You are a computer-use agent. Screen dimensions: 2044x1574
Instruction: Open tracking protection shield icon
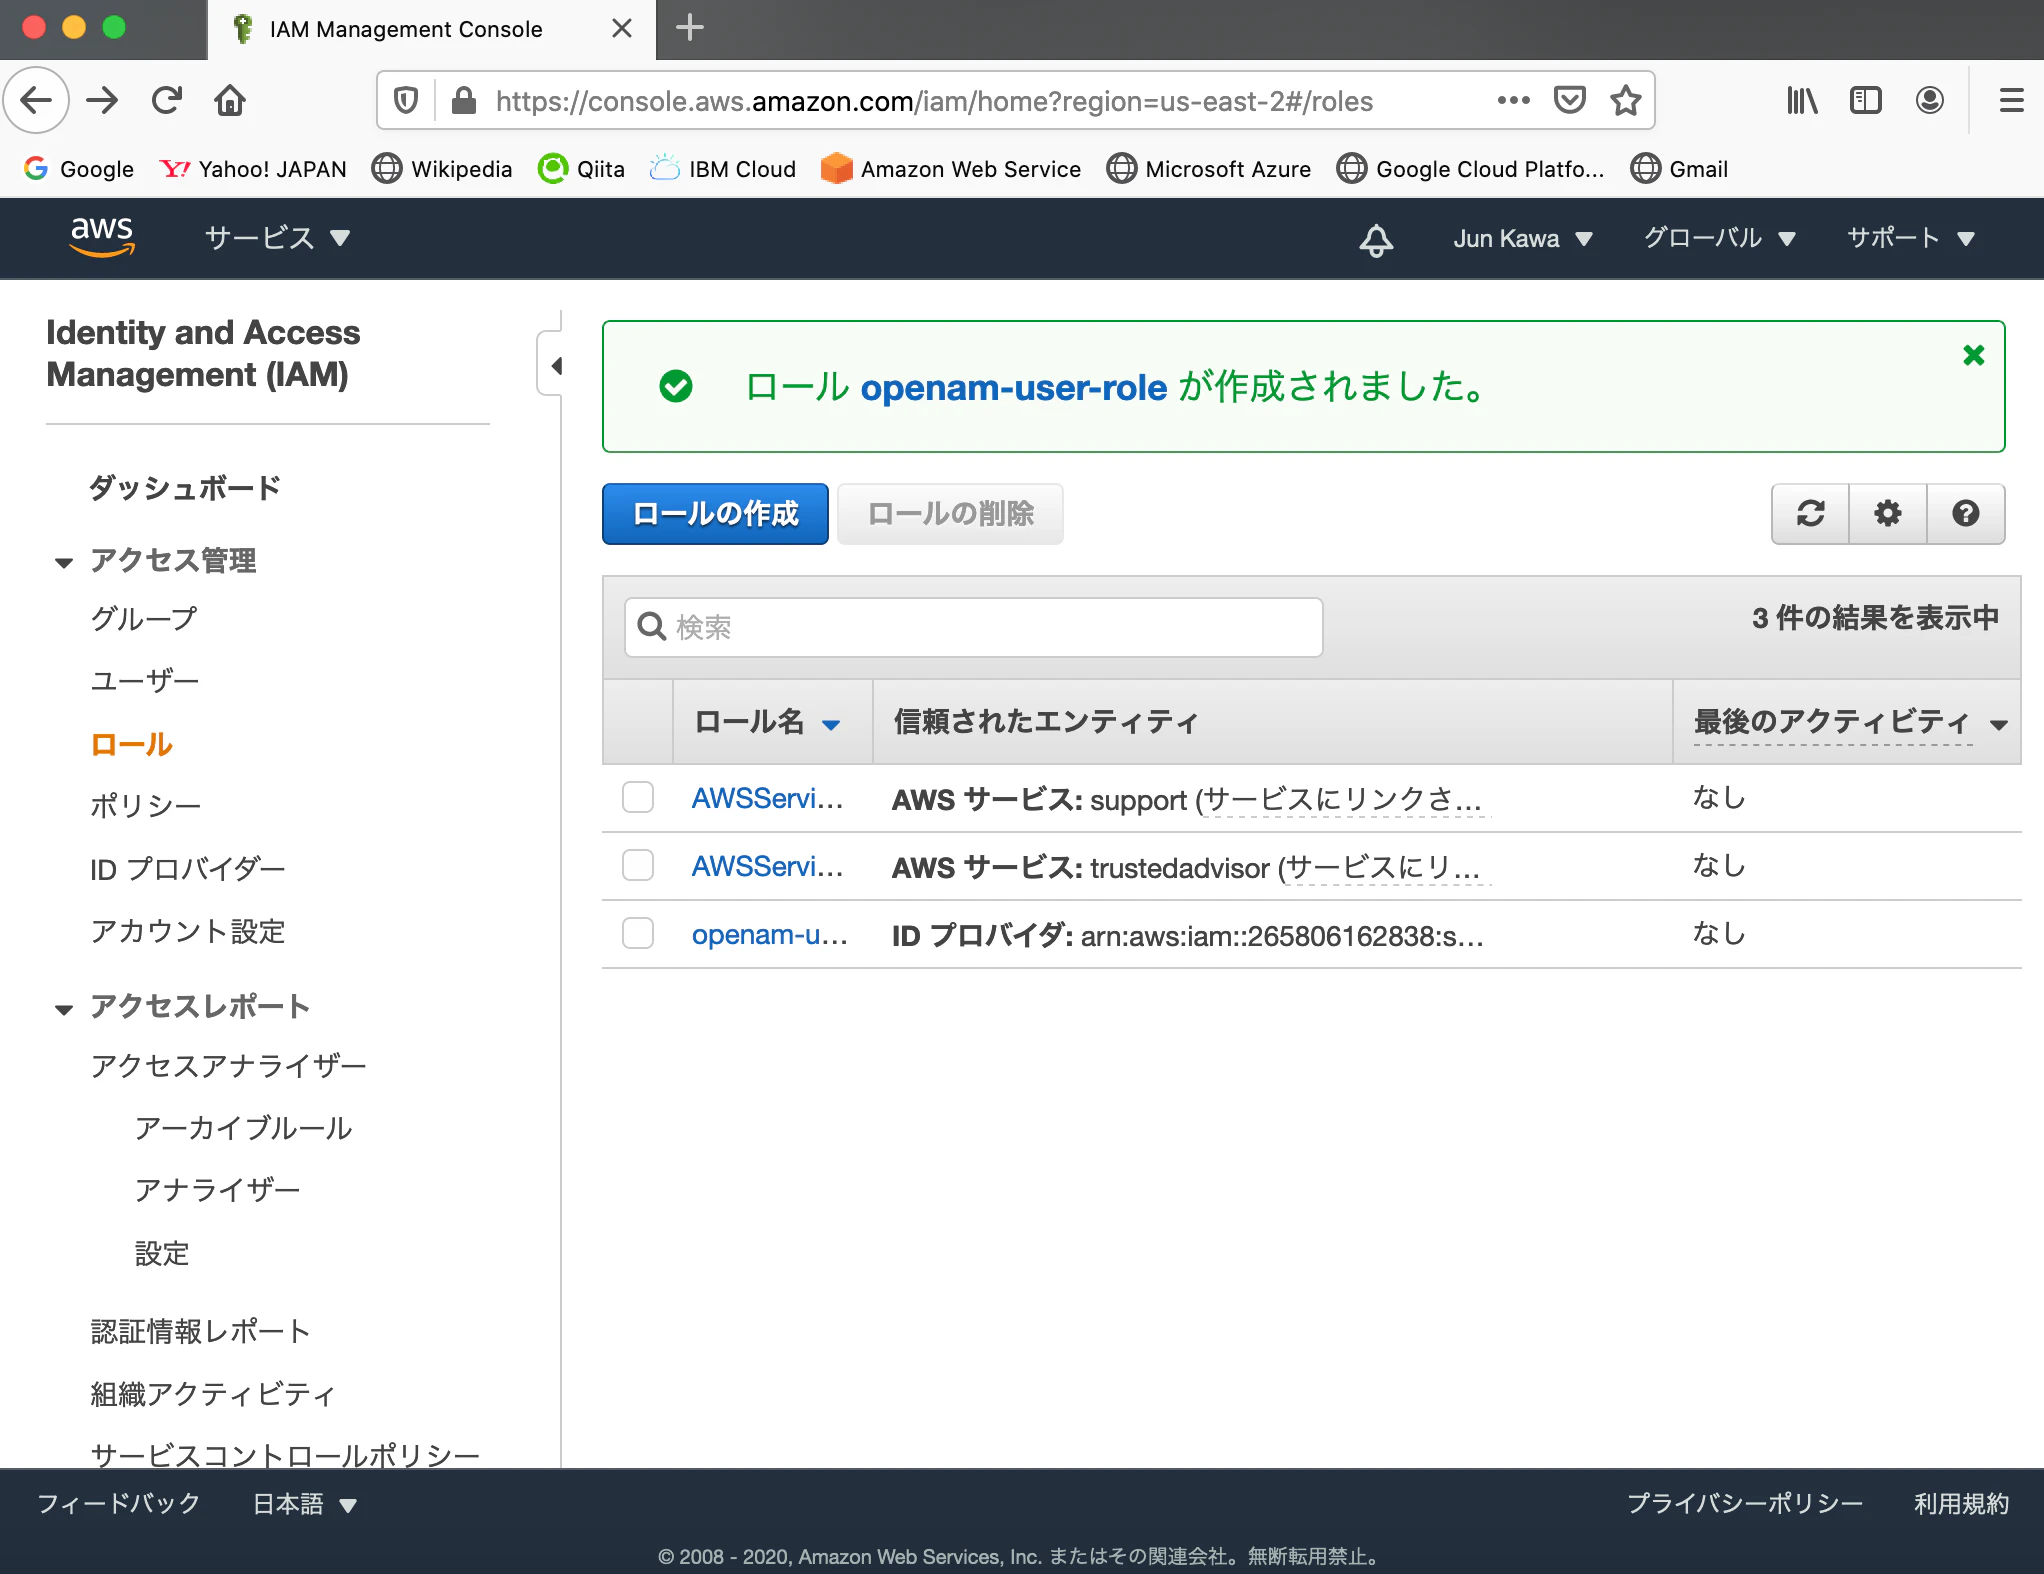(x=406, y=100)
